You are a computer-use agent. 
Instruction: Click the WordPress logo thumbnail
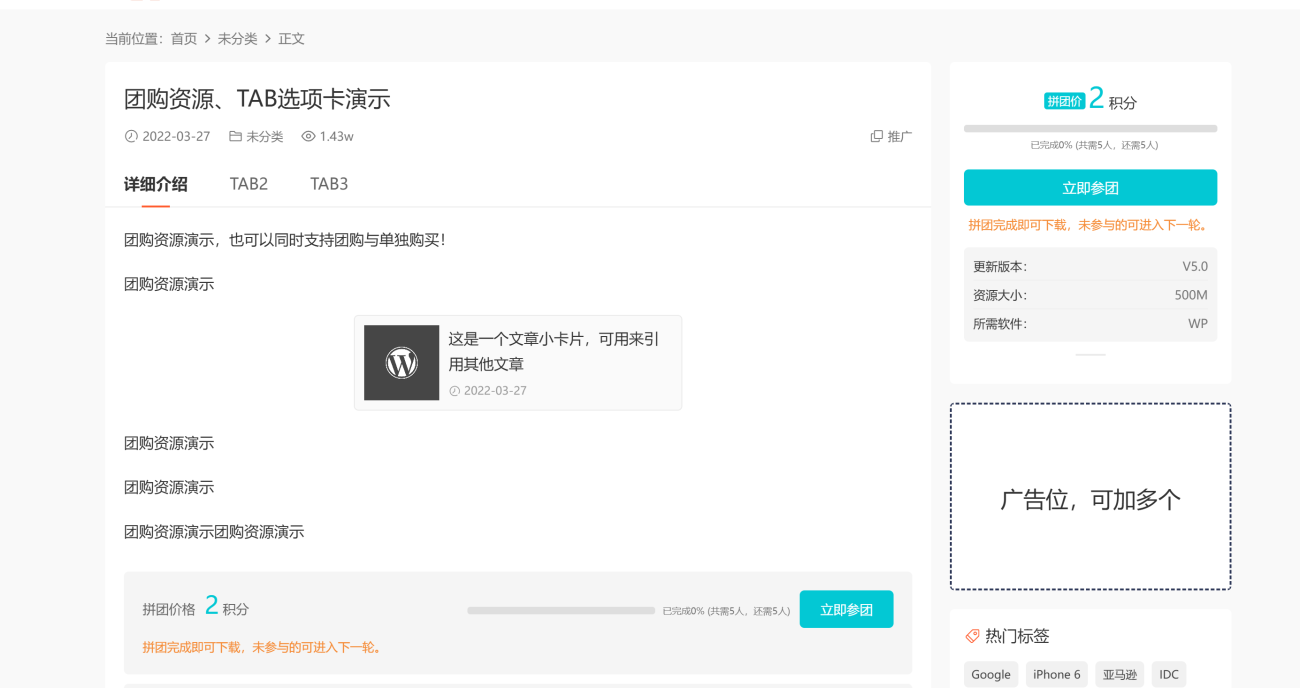click(401, 363)
